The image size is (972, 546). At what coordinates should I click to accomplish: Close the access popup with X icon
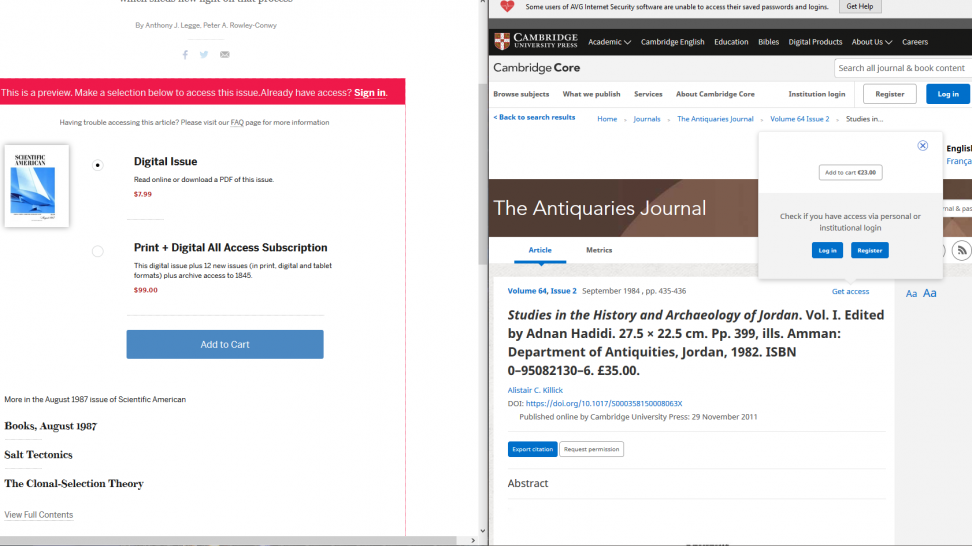tap(922, 146)
